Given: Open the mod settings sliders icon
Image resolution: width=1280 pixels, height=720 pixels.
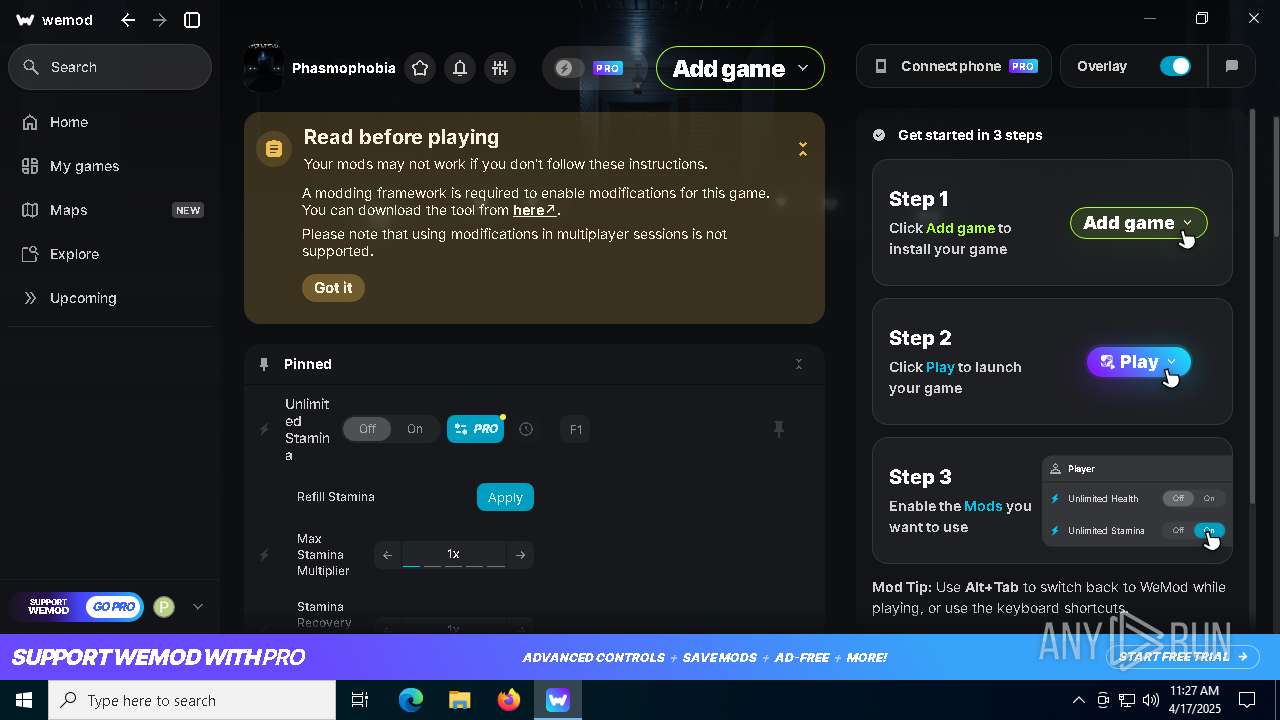Looking at the screenshot, I should (500, 68).
